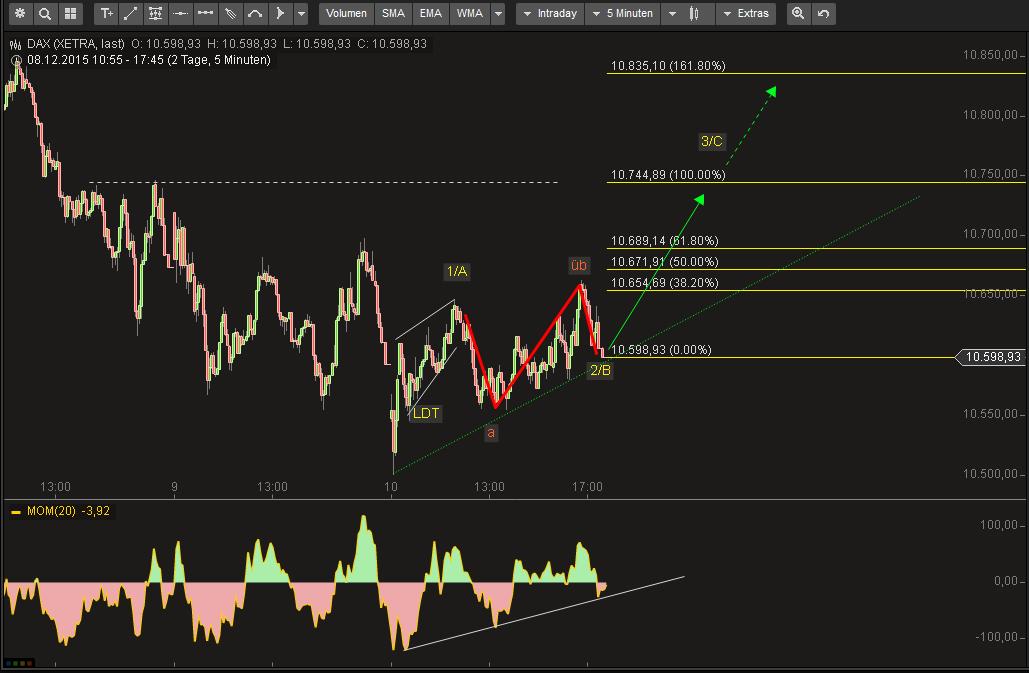Open the Extras menu
Viewport: 1029px width, 673px height.
(x=752, y=14)
